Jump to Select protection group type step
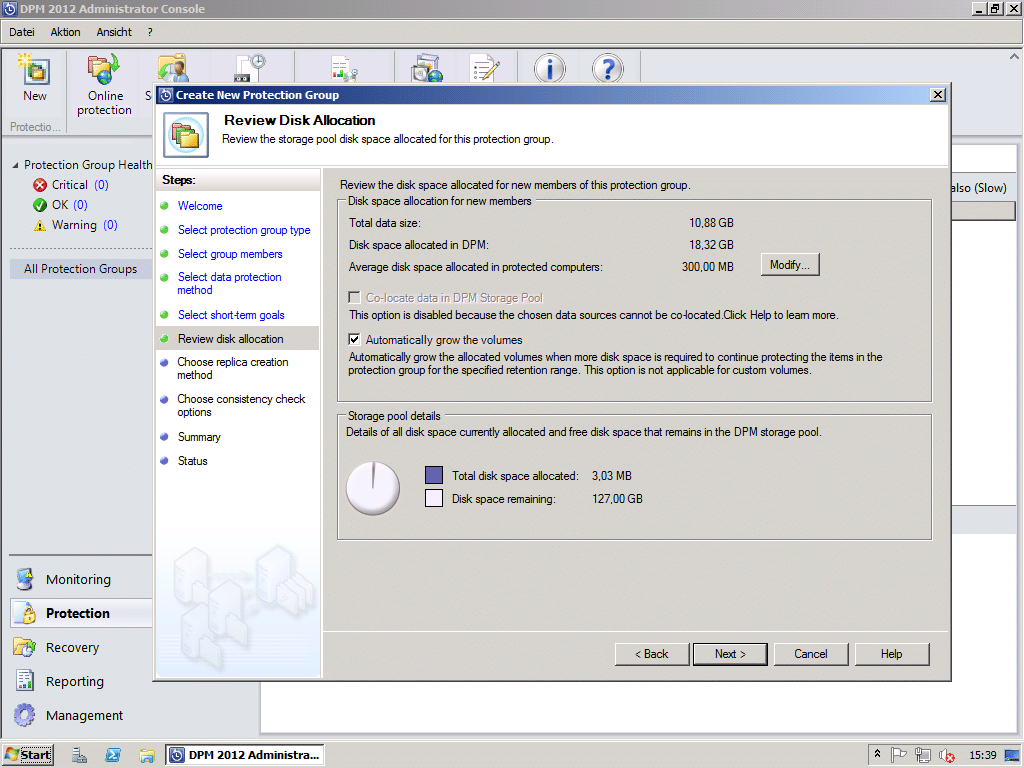This screenshot has height=768, width=1024. tap(244, 230)
